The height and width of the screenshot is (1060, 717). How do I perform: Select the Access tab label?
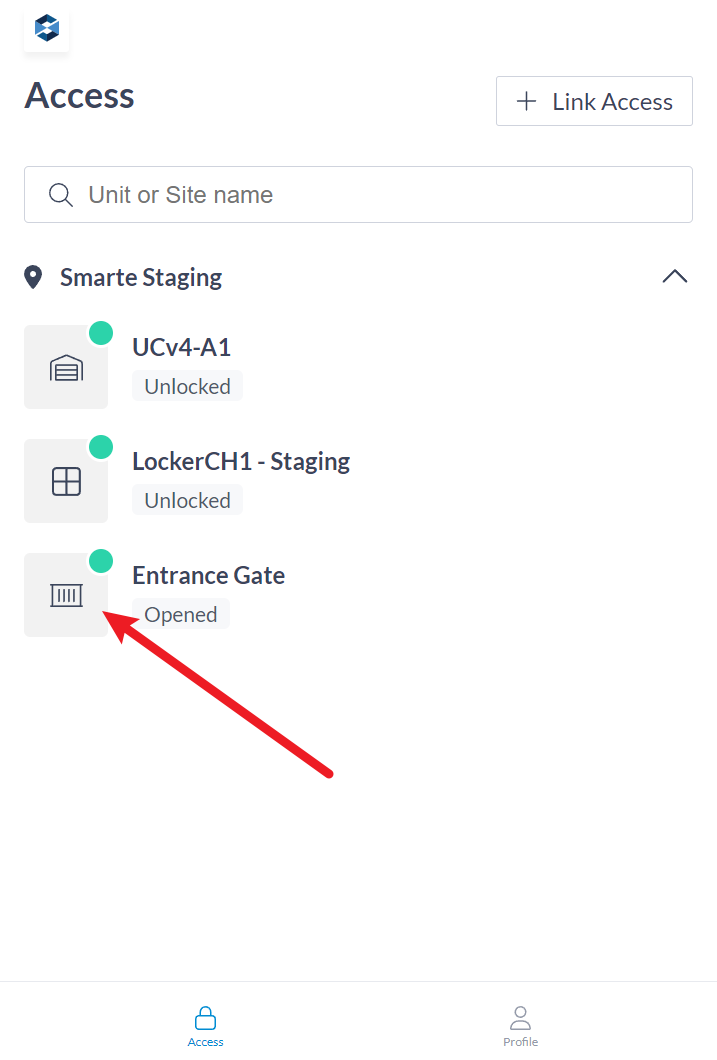[205, 1041]
